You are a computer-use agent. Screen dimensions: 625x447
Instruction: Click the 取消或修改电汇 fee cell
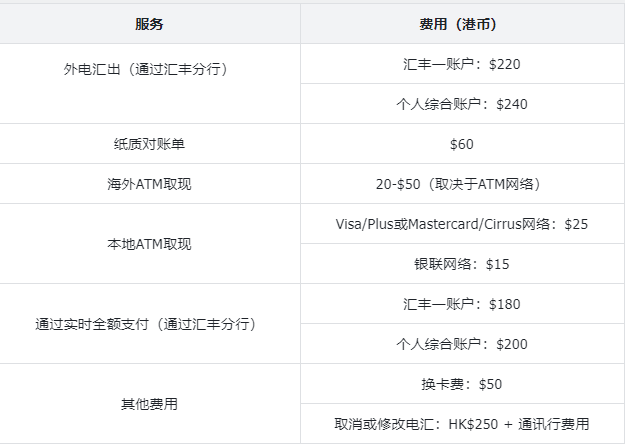tap(462, 423)
